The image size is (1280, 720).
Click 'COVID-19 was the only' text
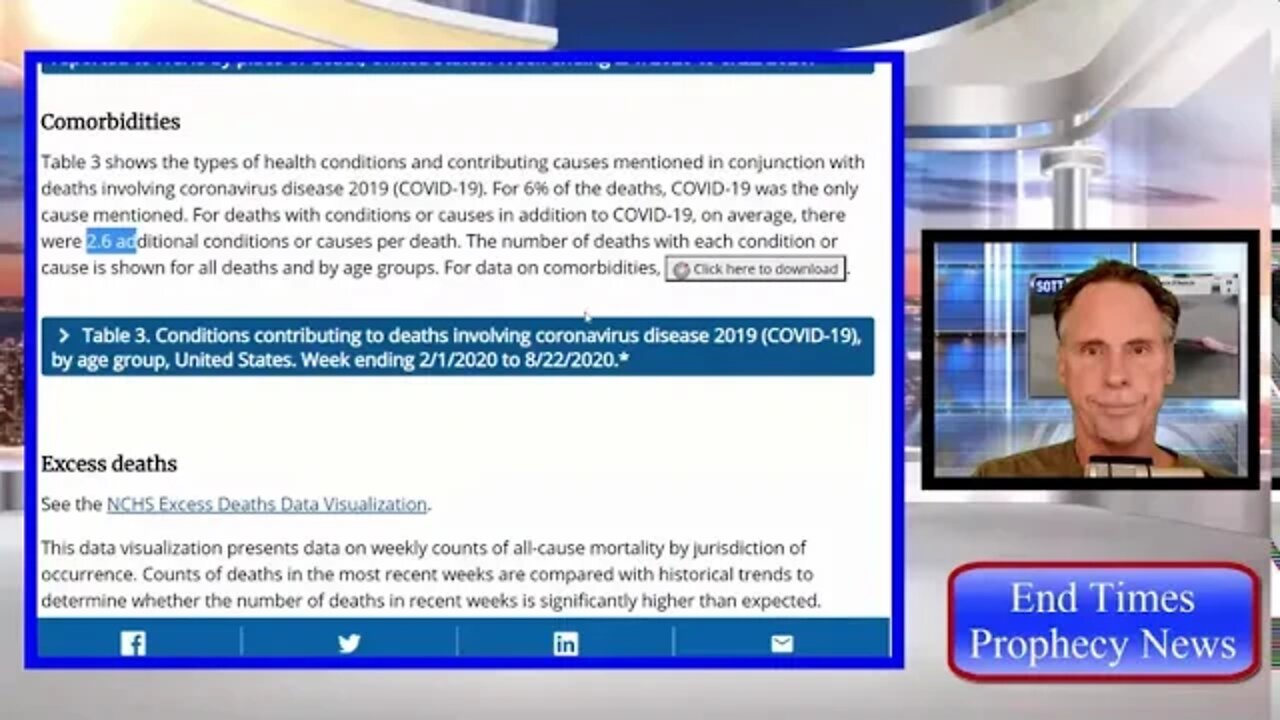(764, 188)
